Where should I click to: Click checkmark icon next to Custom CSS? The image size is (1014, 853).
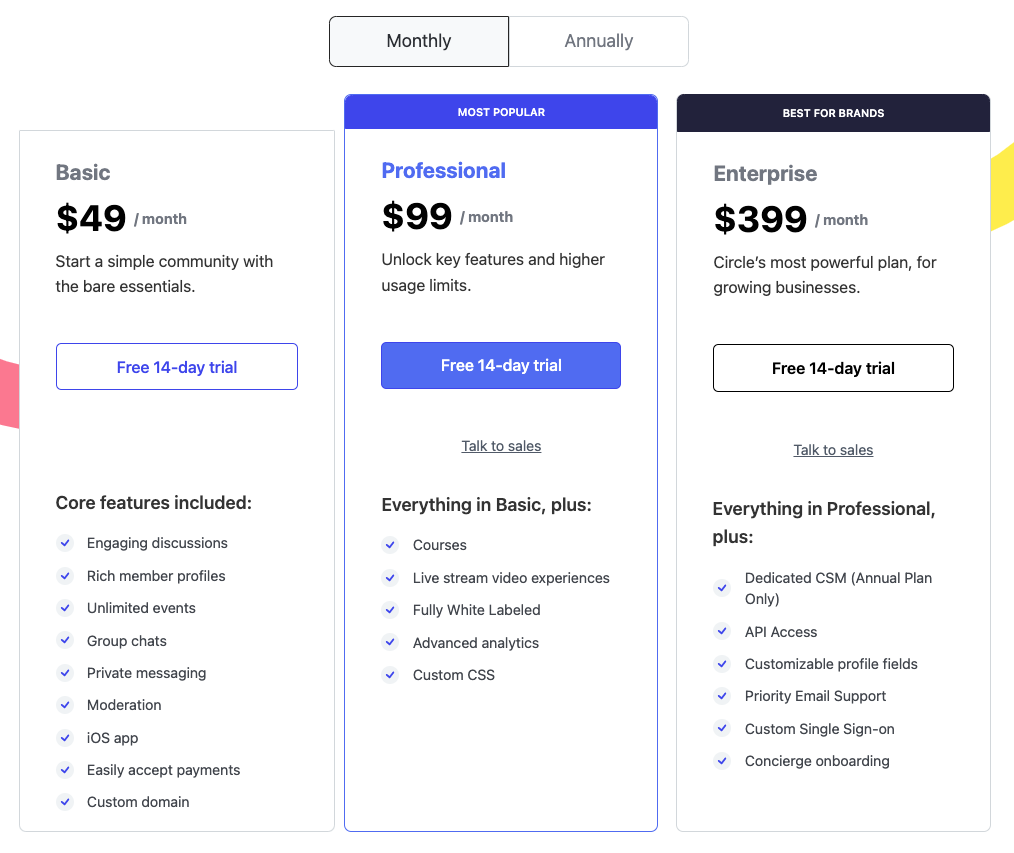[x=390, y=675]
